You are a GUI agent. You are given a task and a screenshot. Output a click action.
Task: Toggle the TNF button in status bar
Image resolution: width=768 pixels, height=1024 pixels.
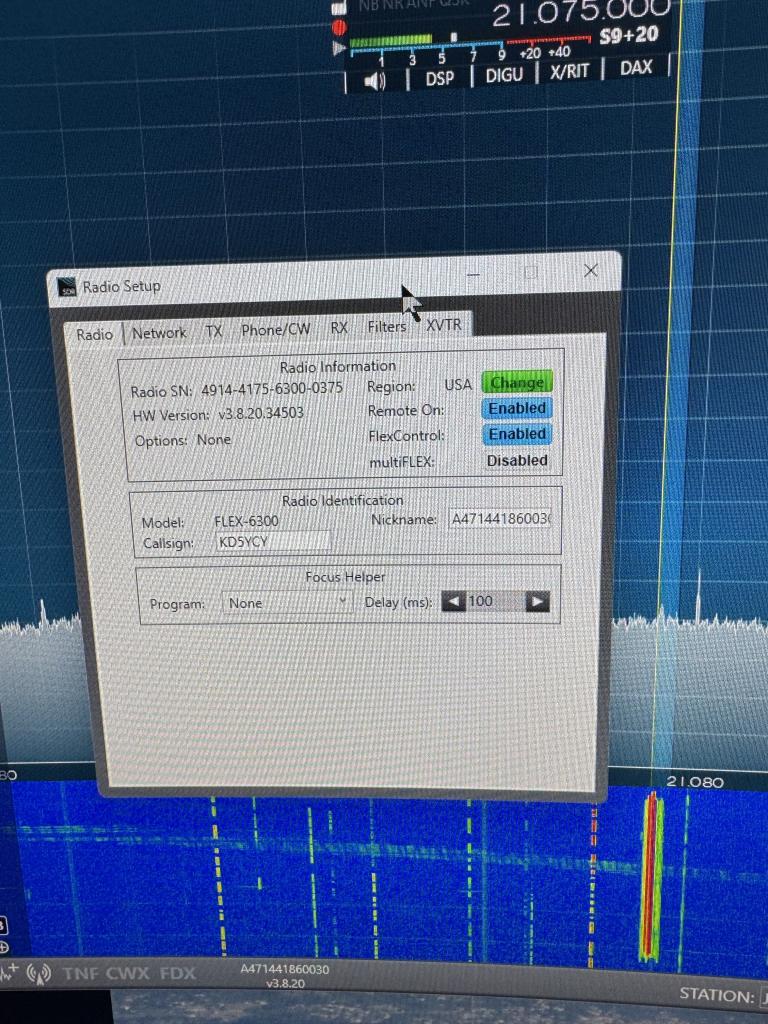[80, 972]
